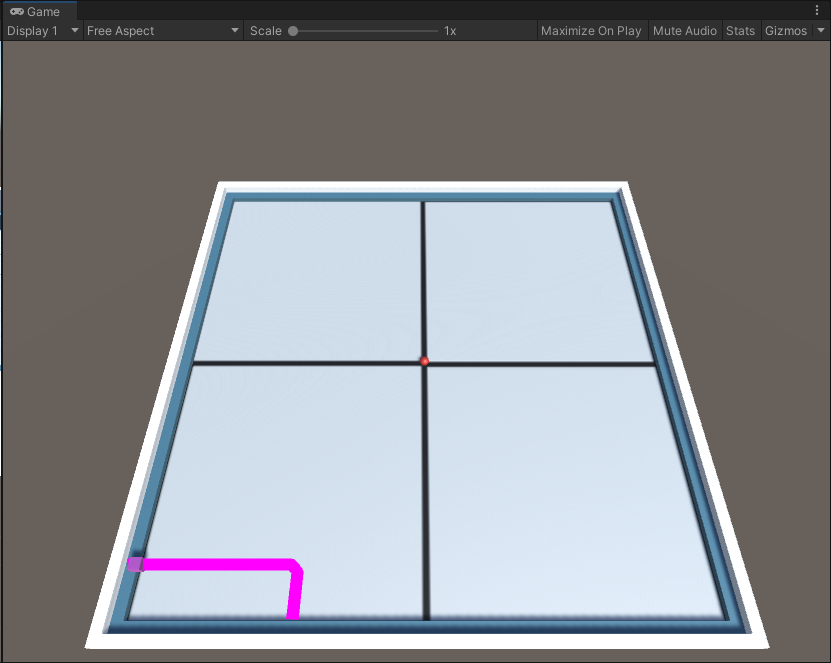Click the snake's head square
This screenshot has width=831, height=663.
(136, 564)
